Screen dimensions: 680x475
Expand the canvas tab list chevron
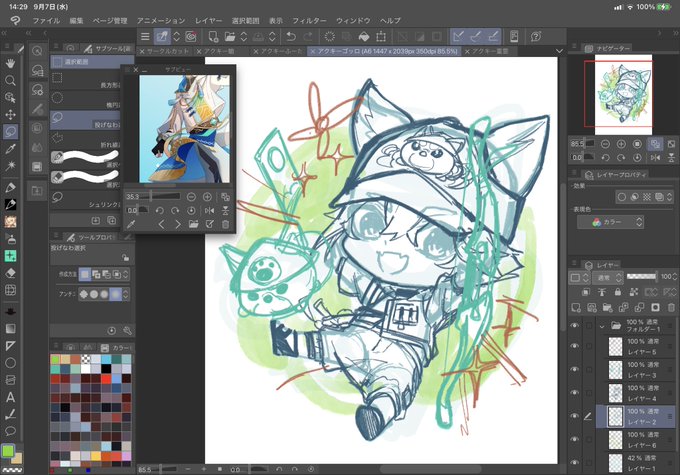tap(559, 51)
